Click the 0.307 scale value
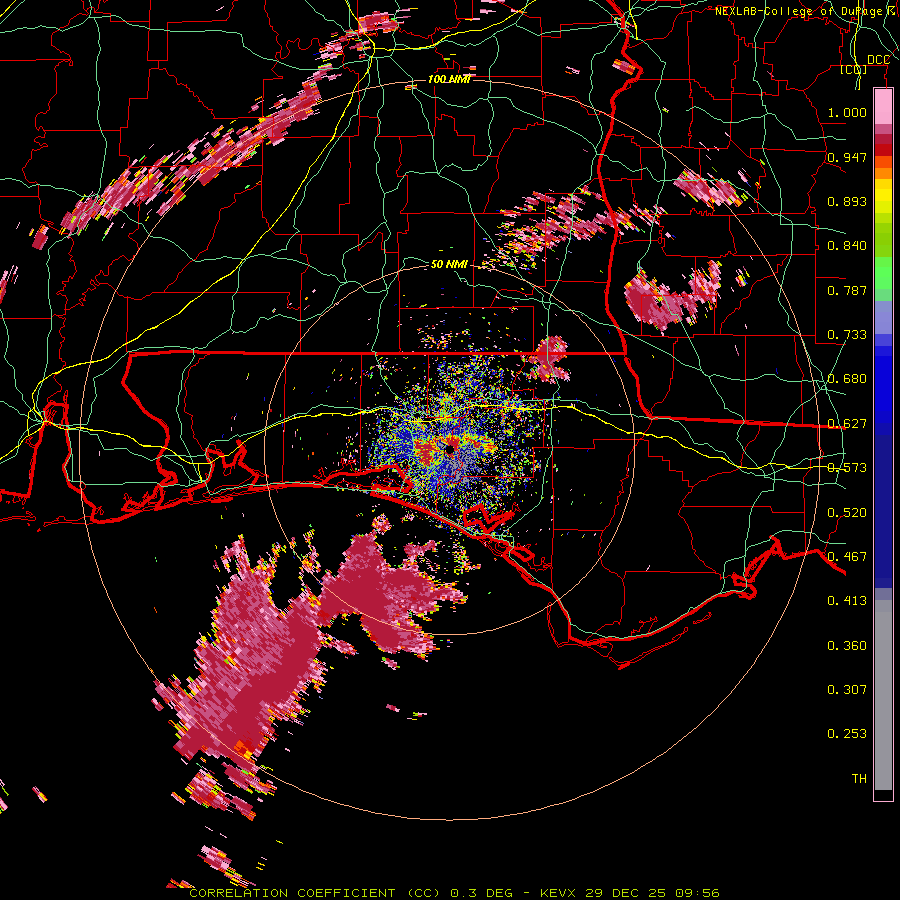Screen dimensions: 900x900 (847, 689)
